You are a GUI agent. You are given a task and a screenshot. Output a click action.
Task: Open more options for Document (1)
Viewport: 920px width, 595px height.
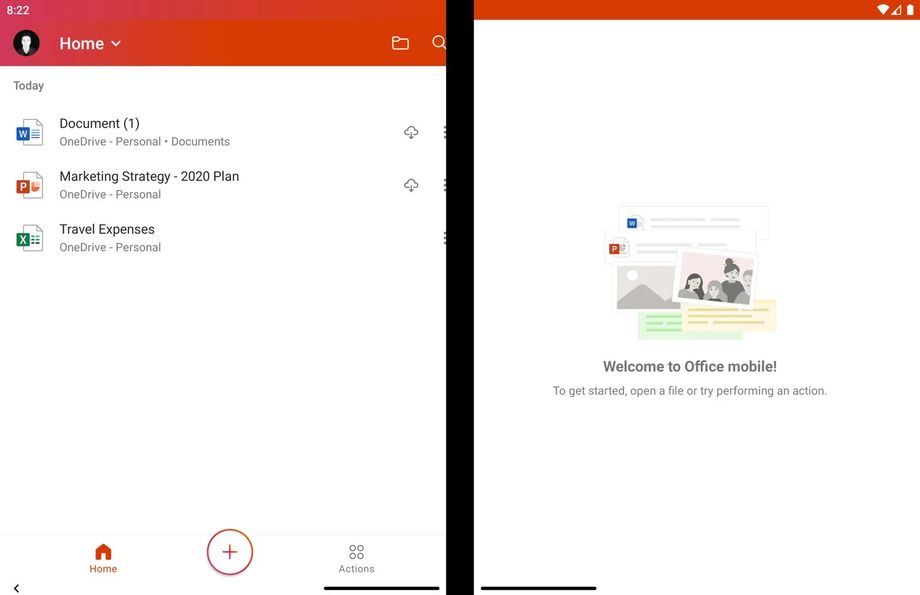coord(443,132)
